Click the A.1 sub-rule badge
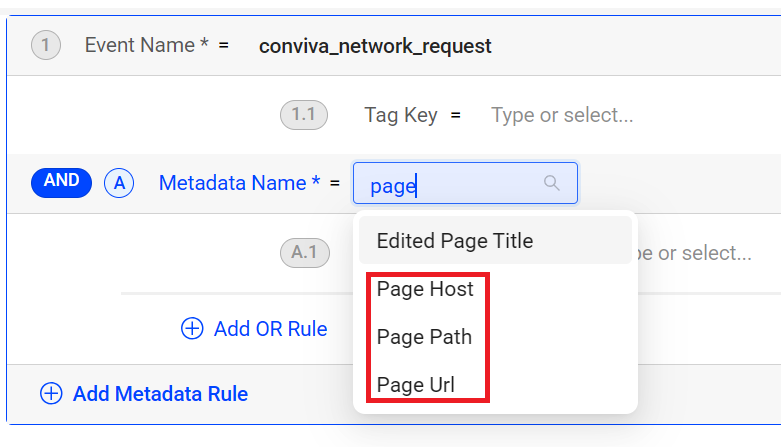This screenshot has height=447, width=781. [x=303, y=253]
